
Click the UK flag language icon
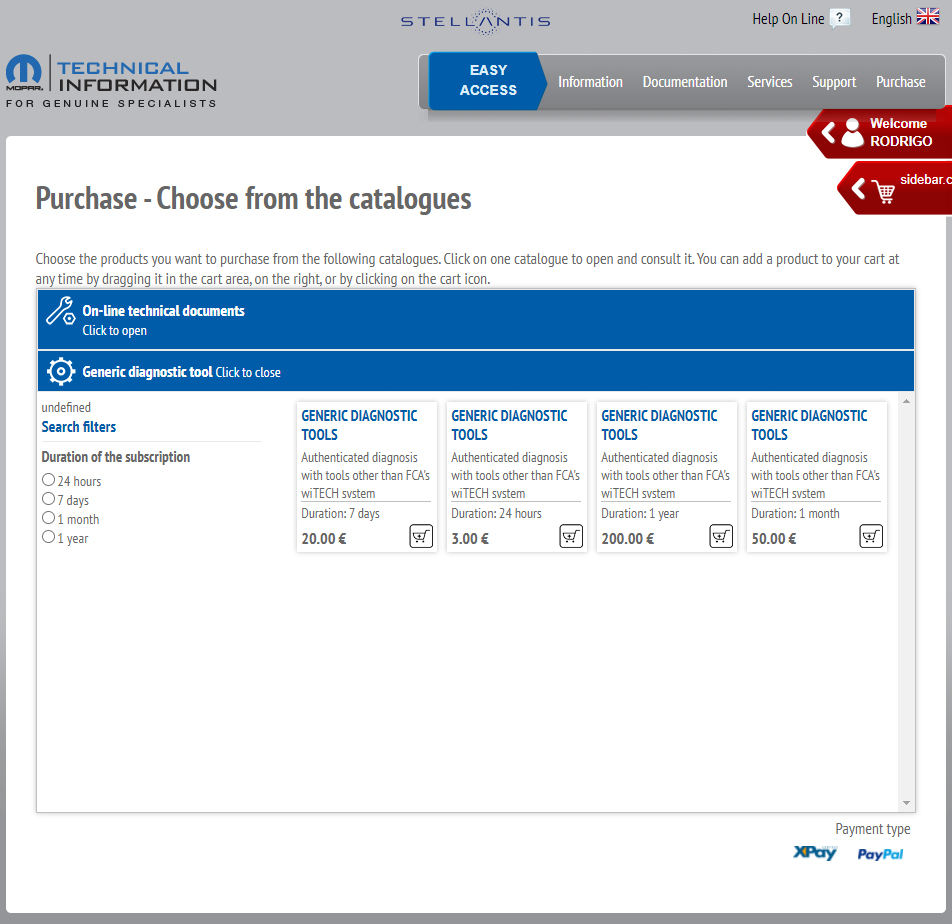[x=928, y=16]
